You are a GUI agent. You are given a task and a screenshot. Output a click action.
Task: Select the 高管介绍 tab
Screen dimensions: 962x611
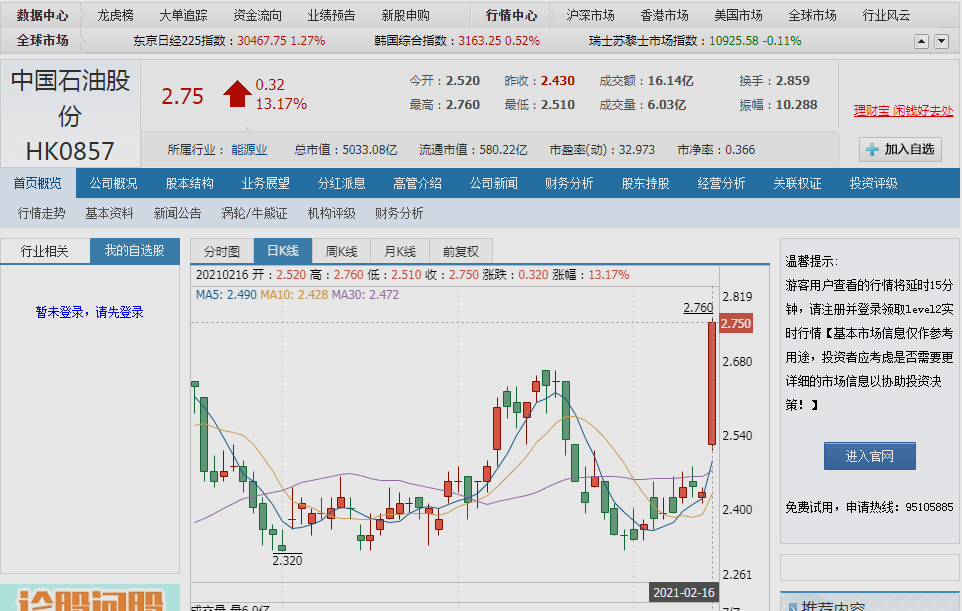pos(417,183)
